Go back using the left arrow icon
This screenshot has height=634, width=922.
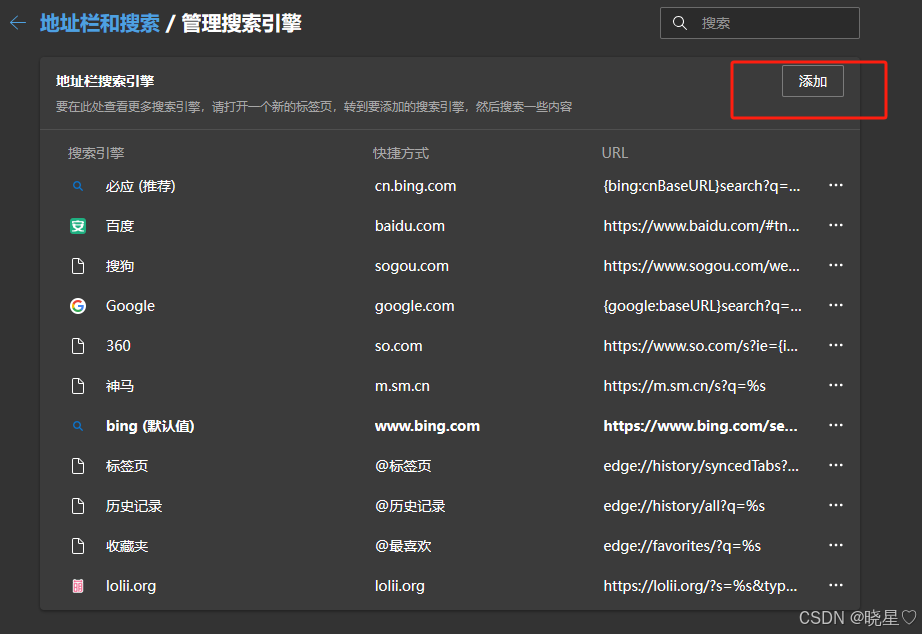[x=18, y=24]
